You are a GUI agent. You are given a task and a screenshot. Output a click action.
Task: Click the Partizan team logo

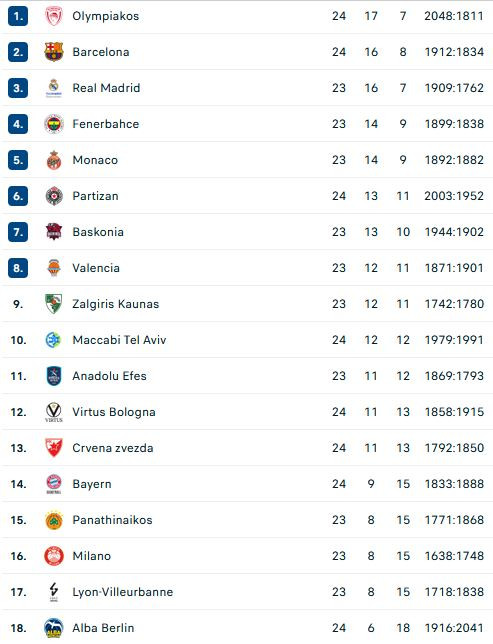pyautogui.click(x=54, y=196)
